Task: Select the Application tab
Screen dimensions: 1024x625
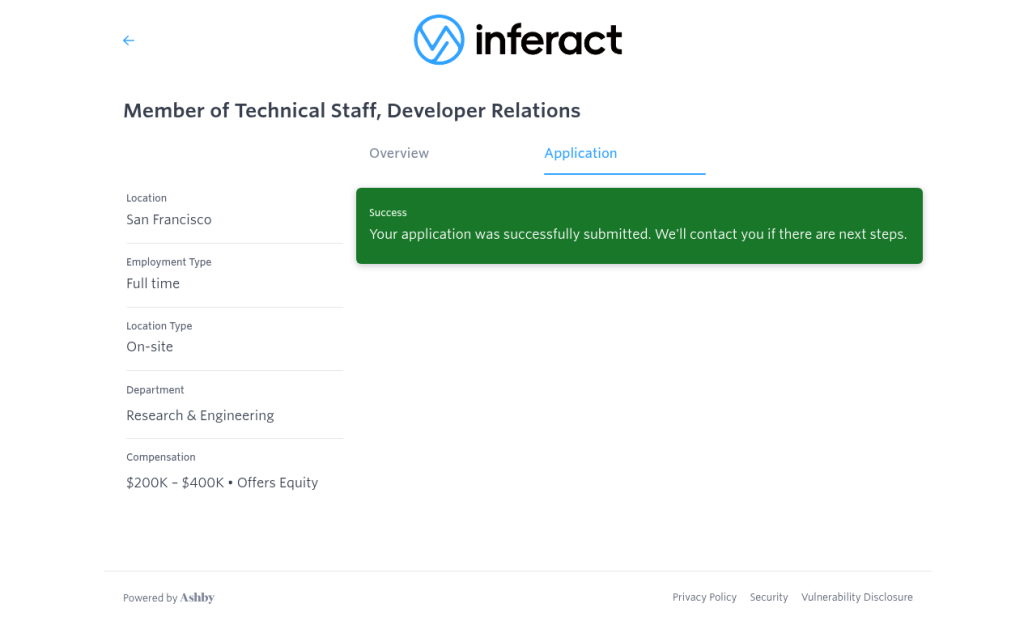Action: click(x=581, y=153)
